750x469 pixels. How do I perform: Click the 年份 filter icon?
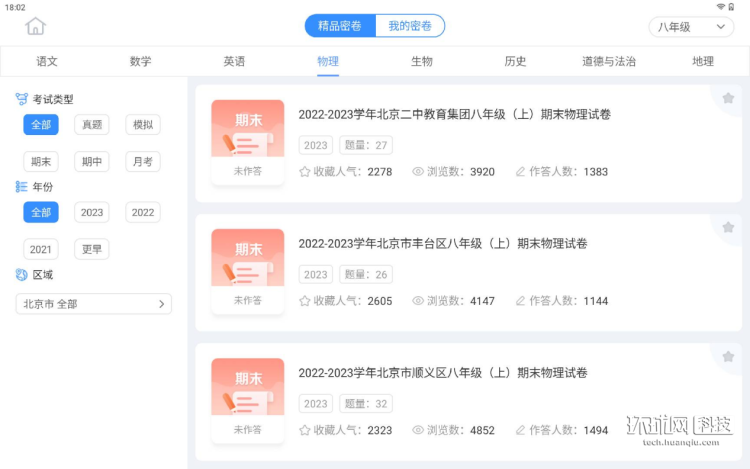coord(22,186)
